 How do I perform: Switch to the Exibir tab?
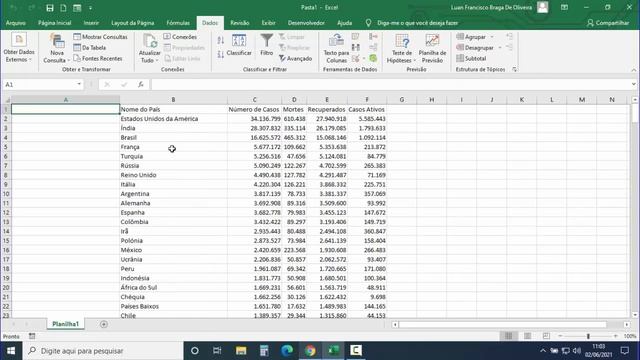268,23
